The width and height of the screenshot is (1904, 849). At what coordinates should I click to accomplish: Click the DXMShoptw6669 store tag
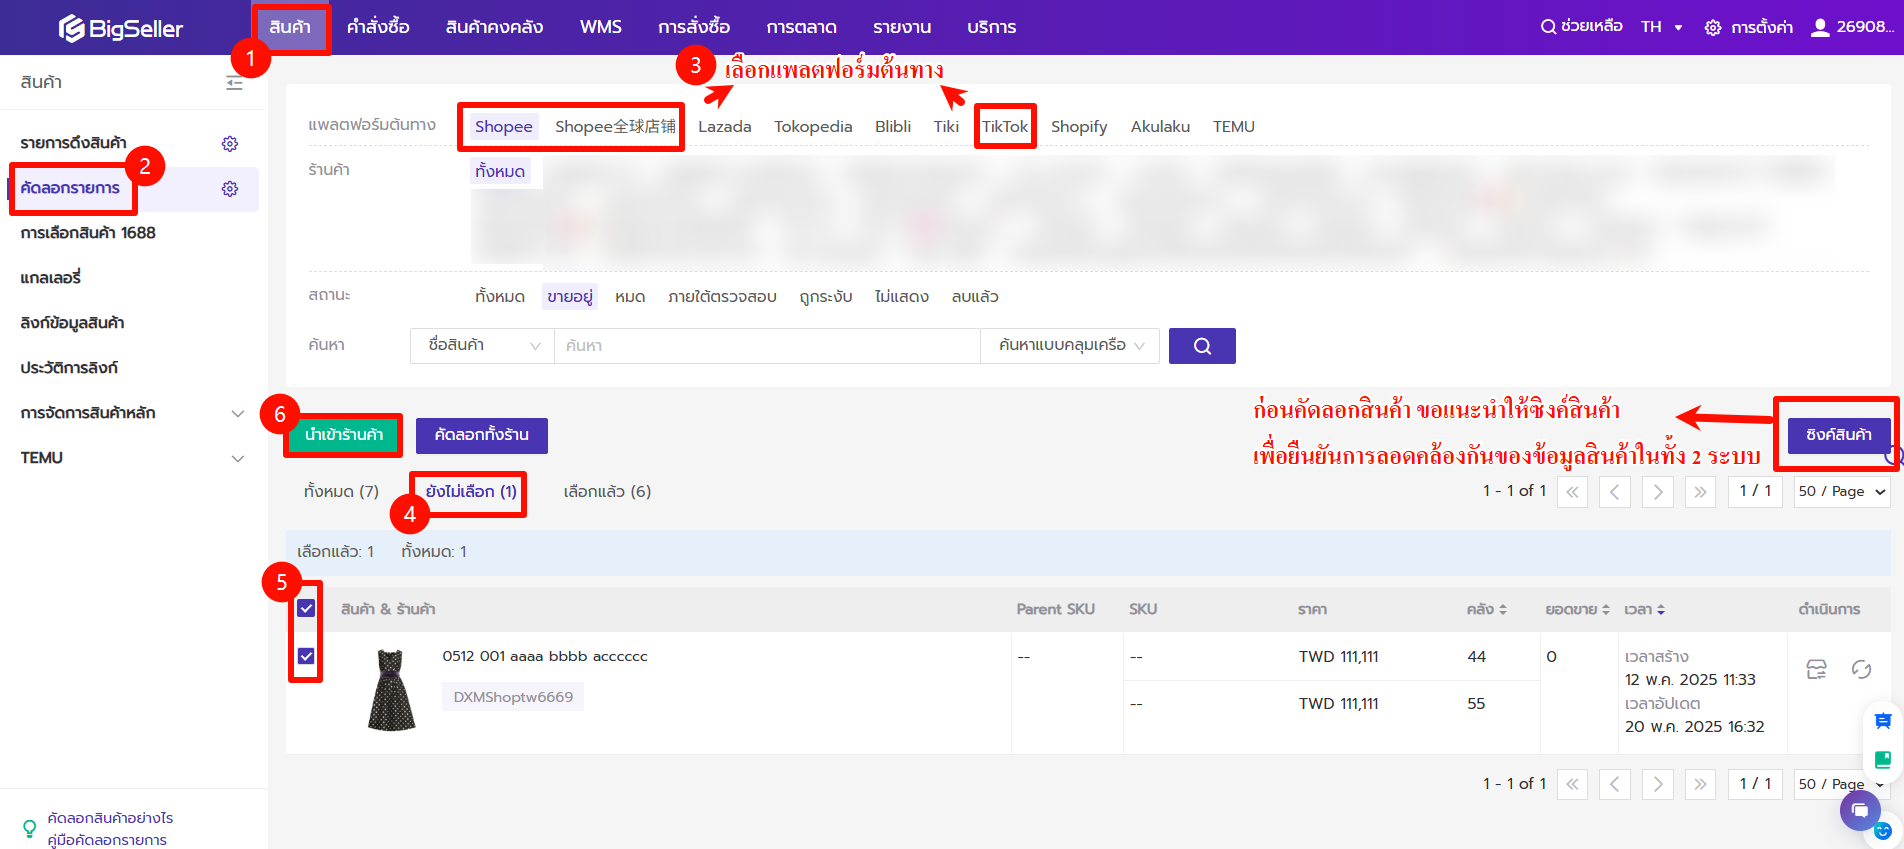coord(513,697)
